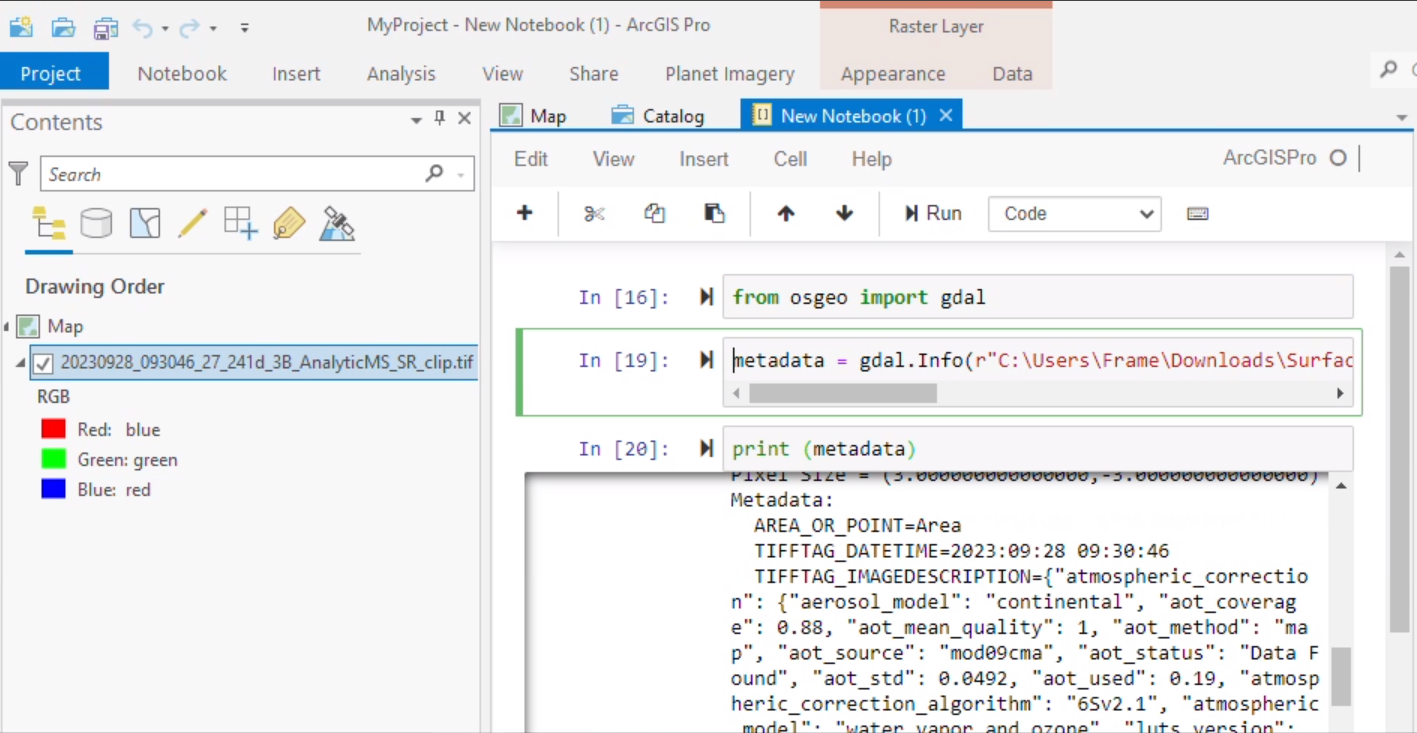Move selected cell up arrow
This screenshot has width=1417, height=733.
coord(786,213)
